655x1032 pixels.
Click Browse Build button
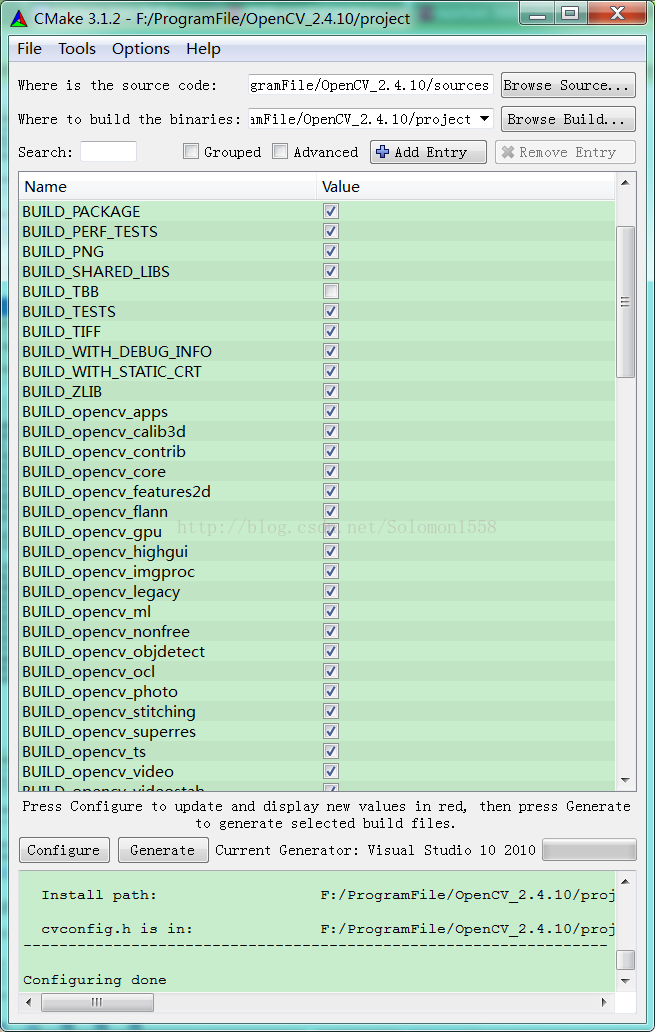click(567, 119)
